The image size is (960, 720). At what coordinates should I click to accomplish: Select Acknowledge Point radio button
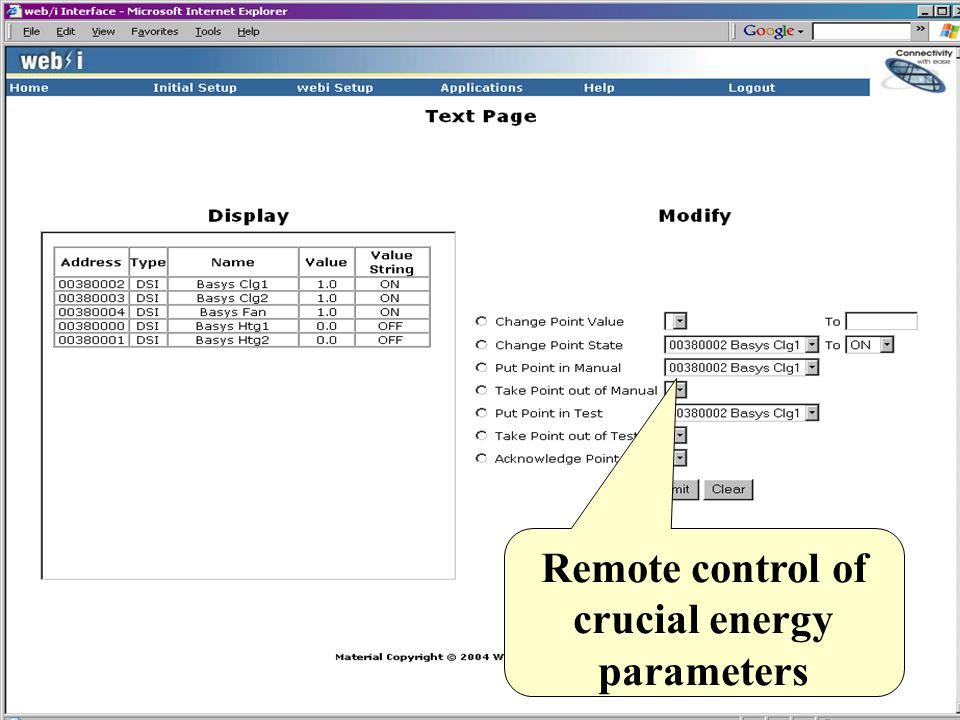[x=481, y=457]
